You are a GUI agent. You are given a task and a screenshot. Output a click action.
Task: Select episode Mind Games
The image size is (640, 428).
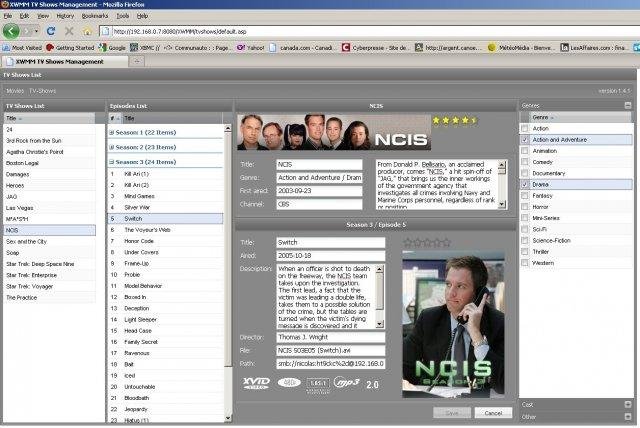click(165, 196)
